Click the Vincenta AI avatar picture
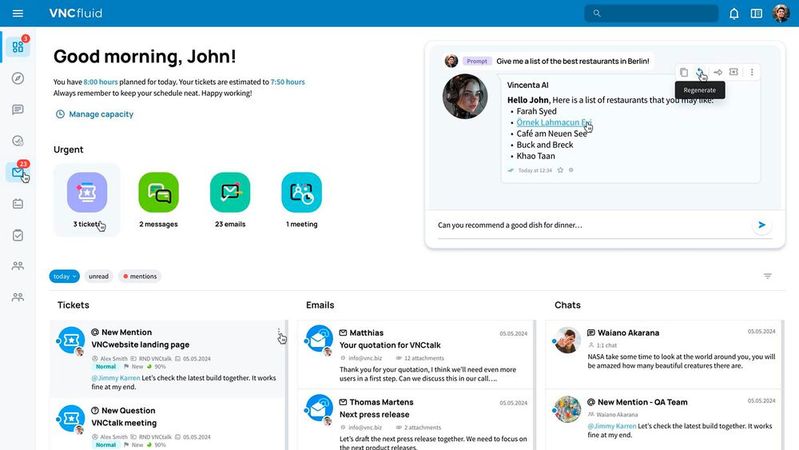The width and height of the screenshot is (799, 450). coord(465,96)
